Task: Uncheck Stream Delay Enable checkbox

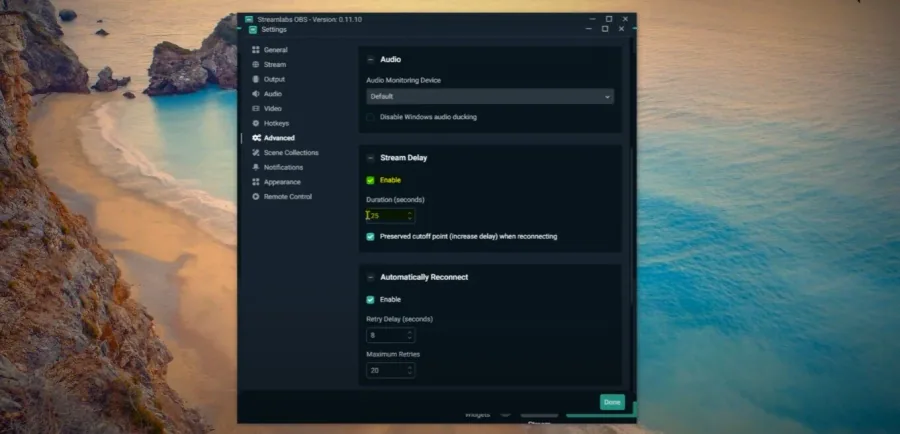Action: (370, 180)
